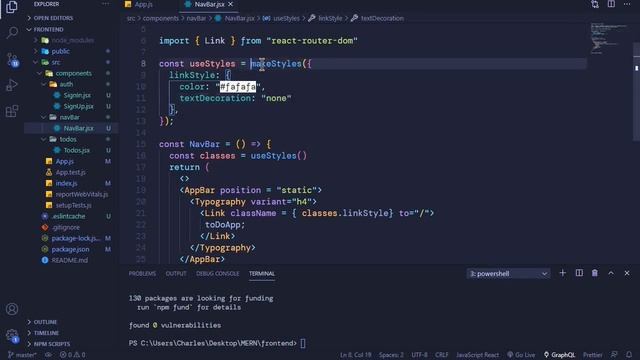Collapse the navBar folder
640x360 pixels.
click(x=69, y=117)
